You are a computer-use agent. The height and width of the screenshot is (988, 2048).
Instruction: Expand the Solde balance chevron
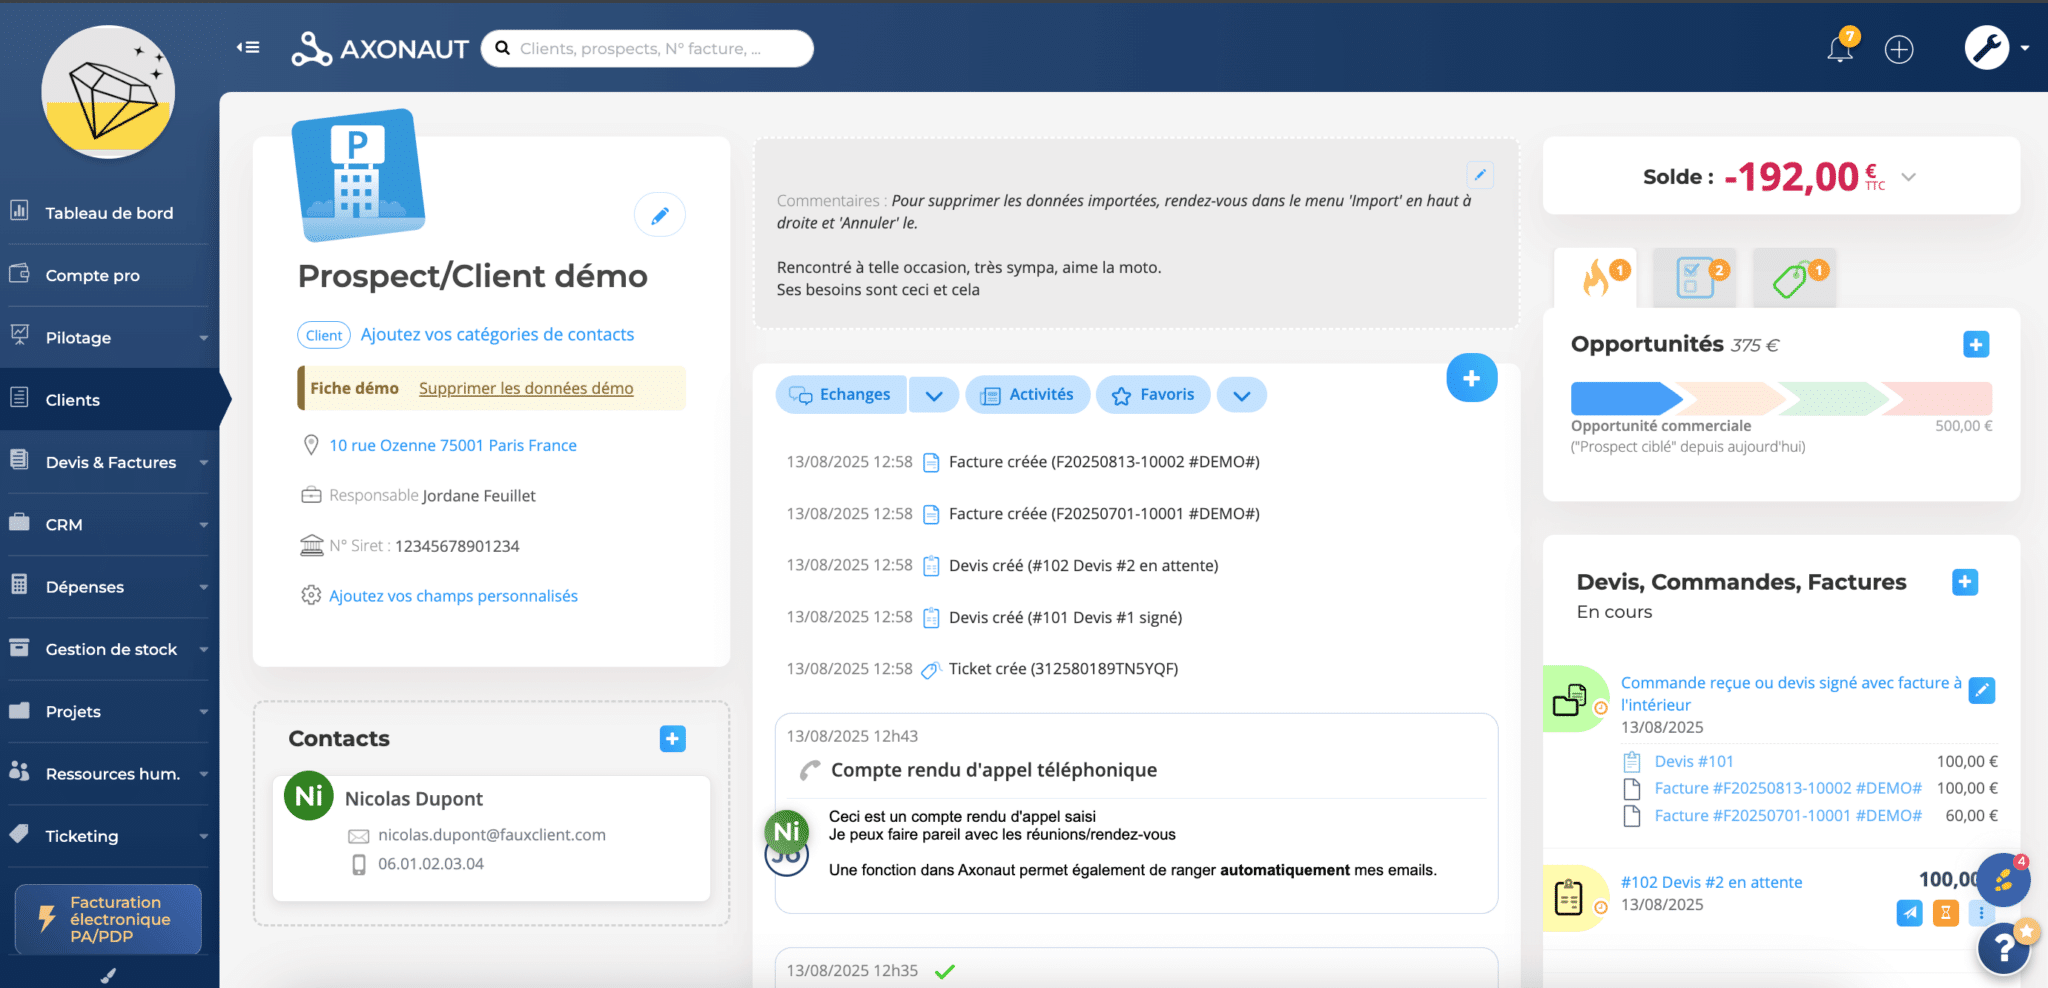tap(1909, 177)
